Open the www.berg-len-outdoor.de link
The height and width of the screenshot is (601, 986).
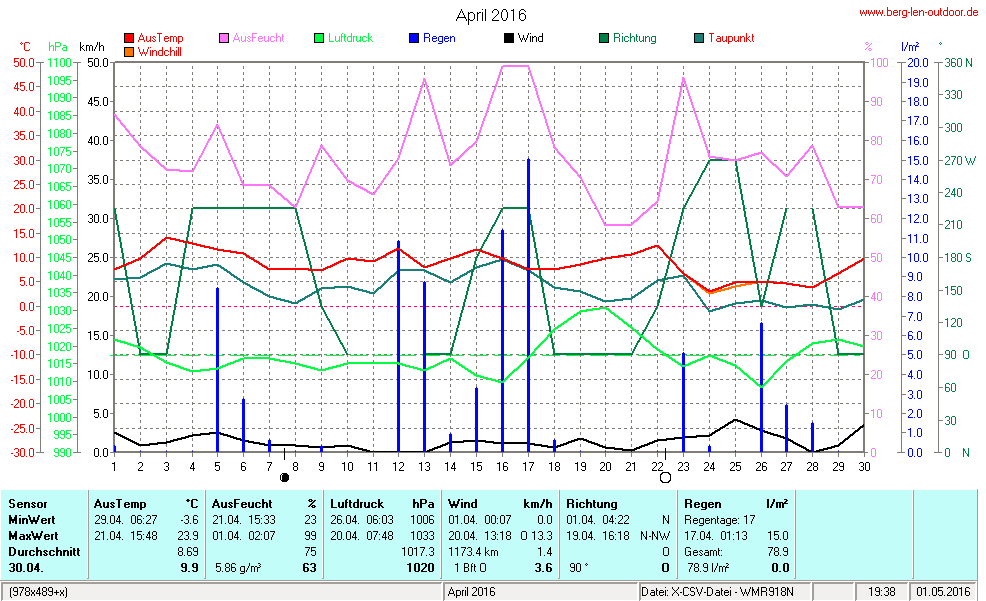click(918, 12)
